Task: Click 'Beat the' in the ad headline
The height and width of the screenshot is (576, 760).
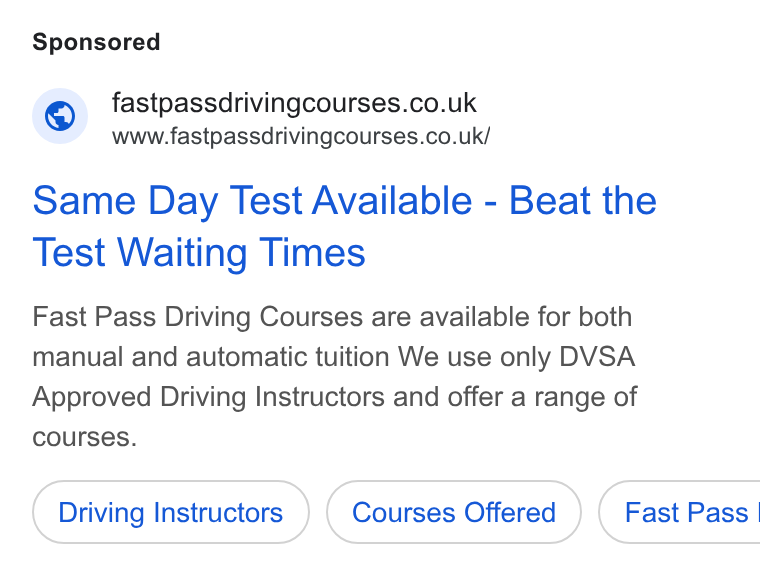Action: tap(583, 201)
